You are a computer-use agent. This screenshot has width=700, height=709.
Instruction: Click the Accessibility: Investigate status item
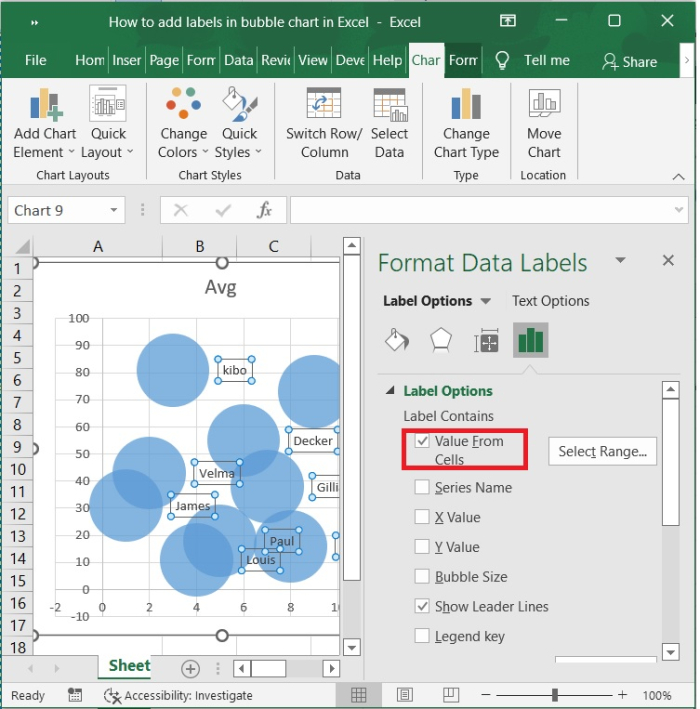[x=178, y=695]
